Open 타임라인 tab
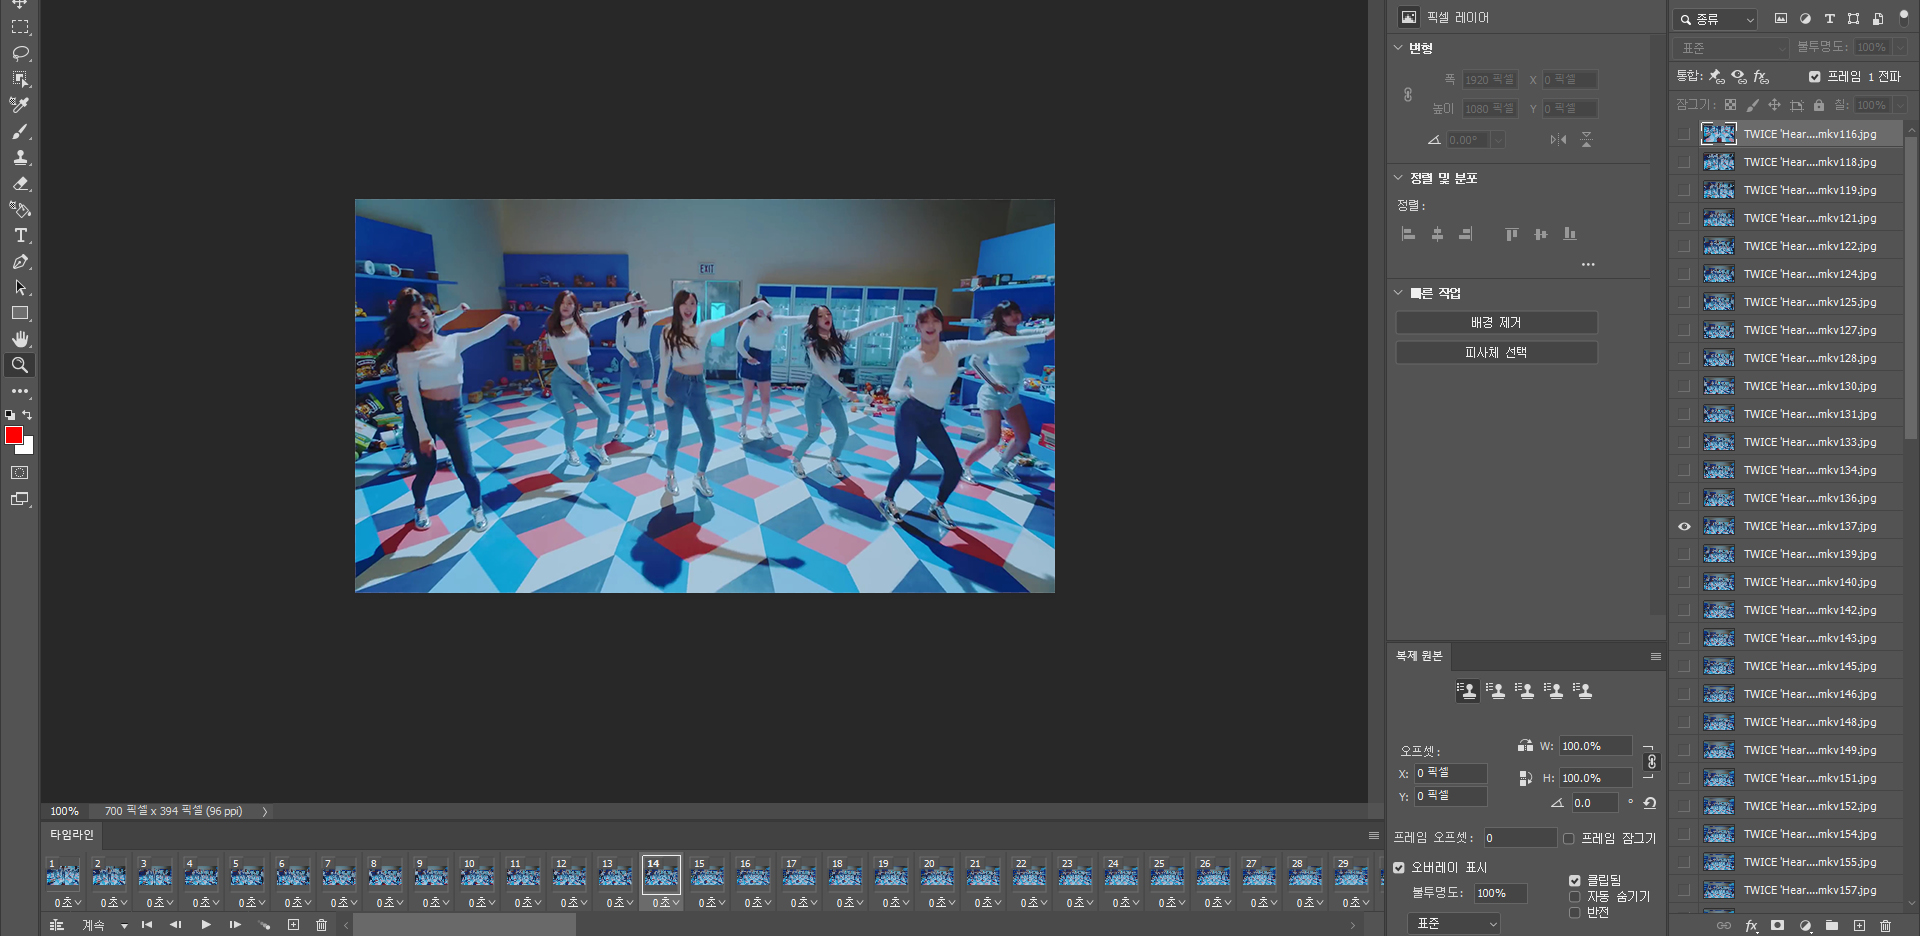The width and height of the screenshot is (1920, 936). 72,835
